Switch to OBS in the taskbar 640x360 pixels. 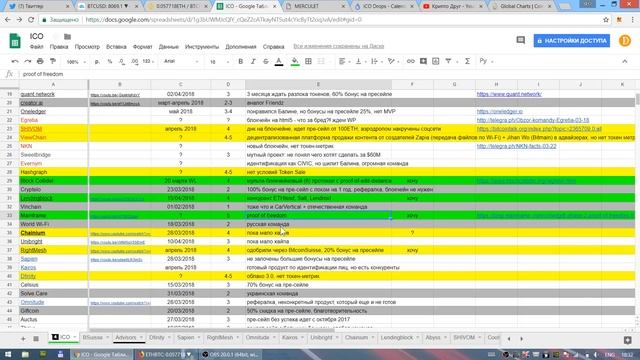(x=231, y=354)
